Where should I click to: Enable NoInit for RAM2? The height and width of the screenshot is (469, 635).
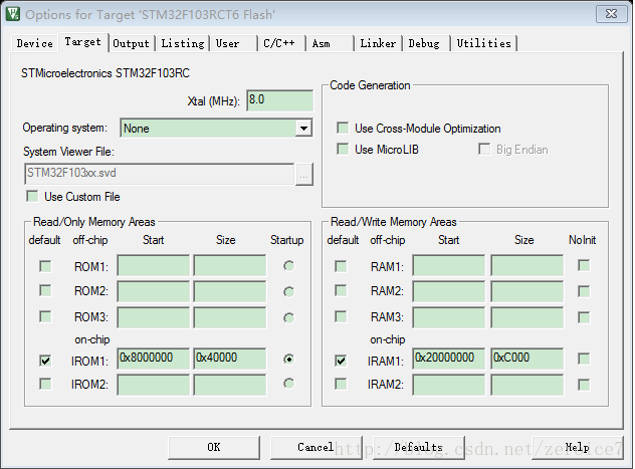tap(584, 291)
